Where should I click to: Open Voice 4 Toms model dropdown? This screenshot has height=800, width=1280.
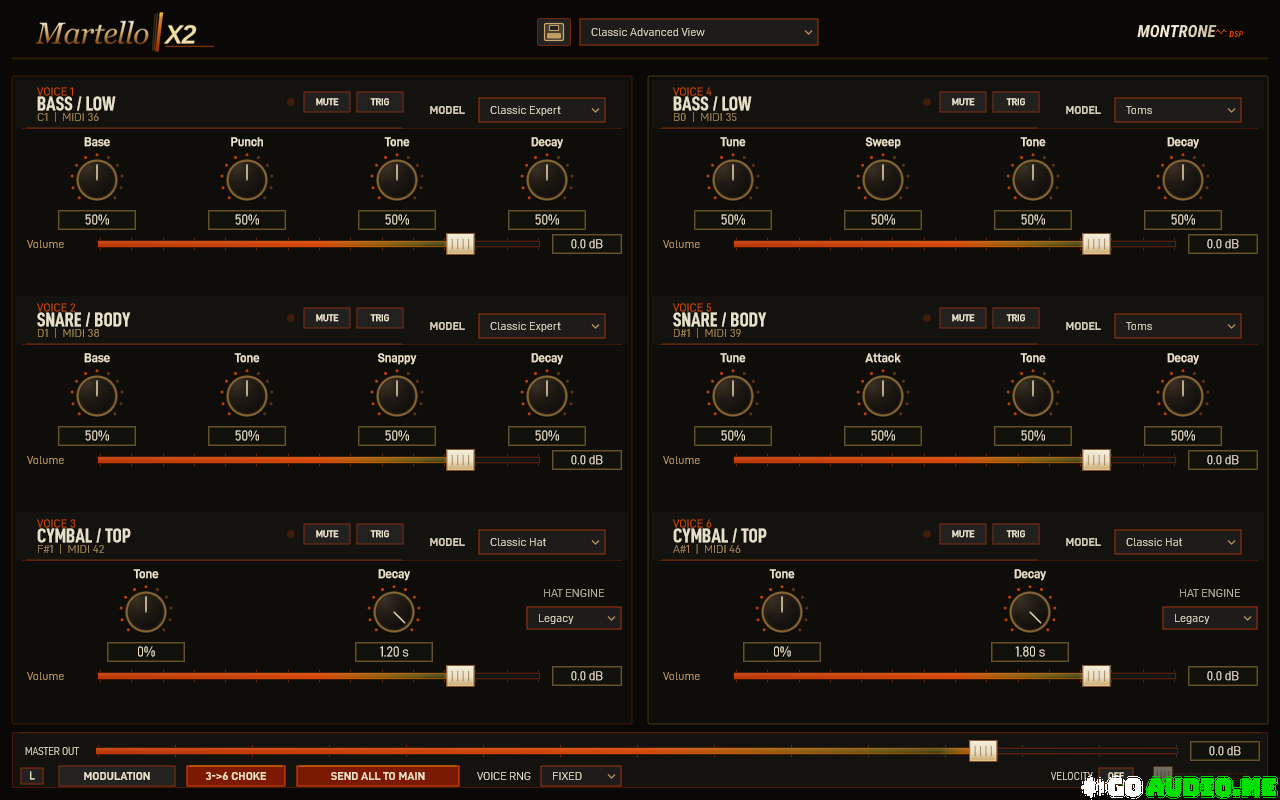pos(1178,110)
